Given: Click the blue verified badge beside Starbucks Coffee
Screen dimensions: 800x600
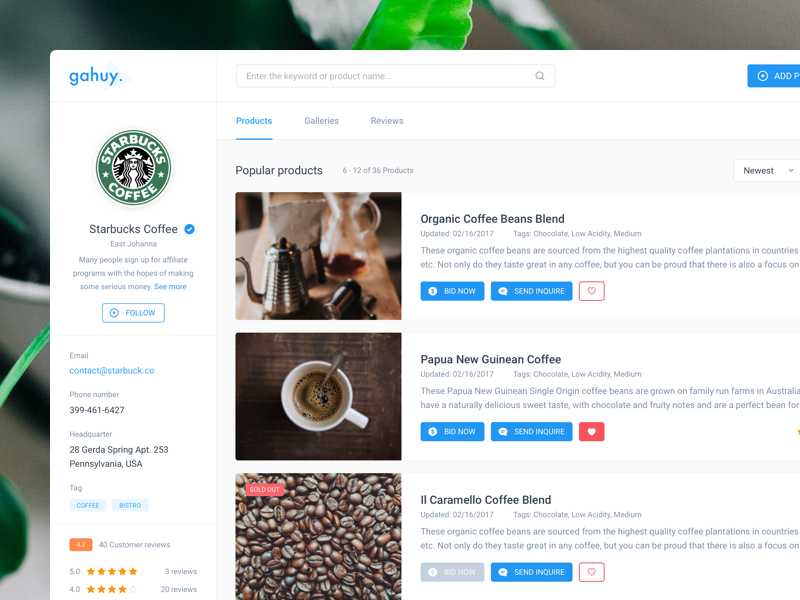Looking at the screenshot, I should 189,229.
